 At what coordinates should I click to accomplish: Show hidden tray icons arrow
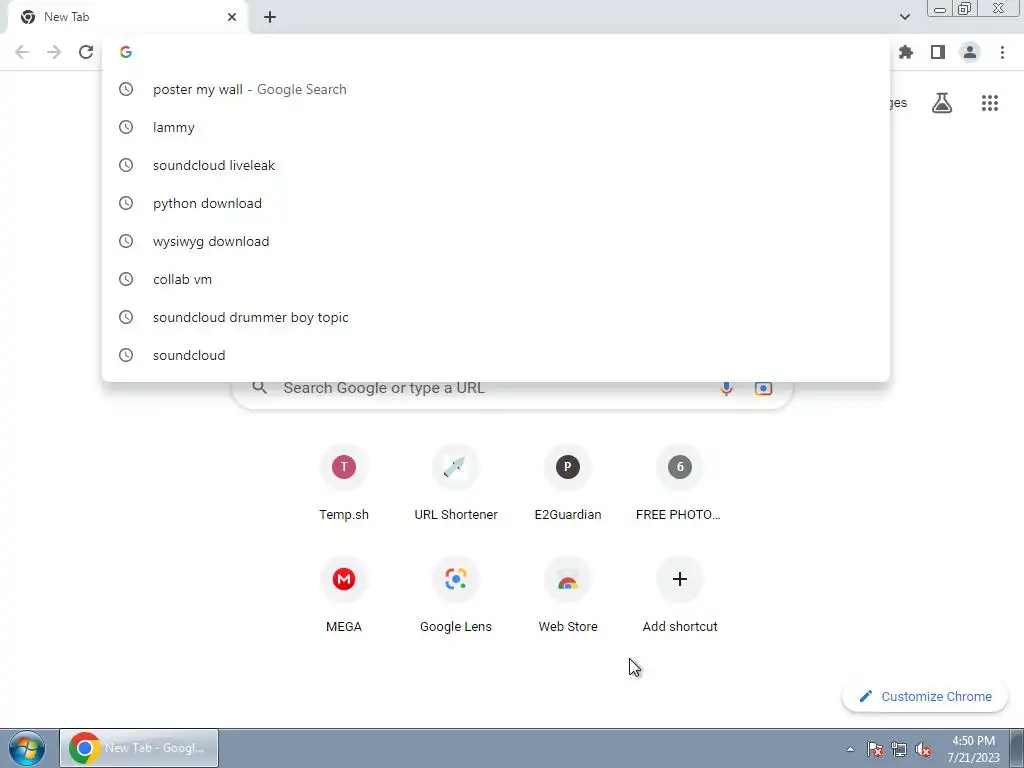coord(850,749)
